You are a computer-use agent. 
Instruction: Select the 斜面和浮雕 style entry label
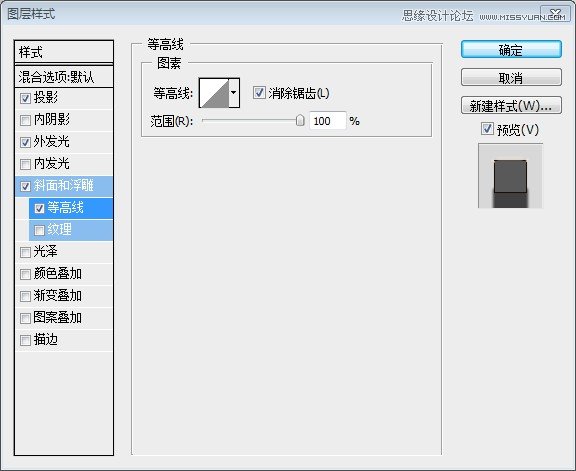[64, 186]
